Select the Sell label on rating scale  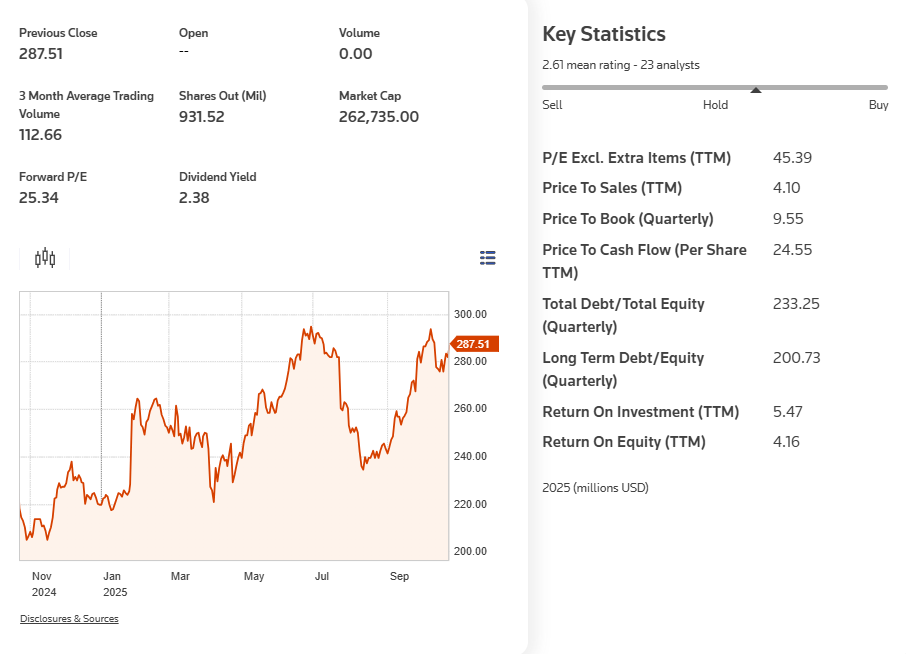click(x=552, y=105)
